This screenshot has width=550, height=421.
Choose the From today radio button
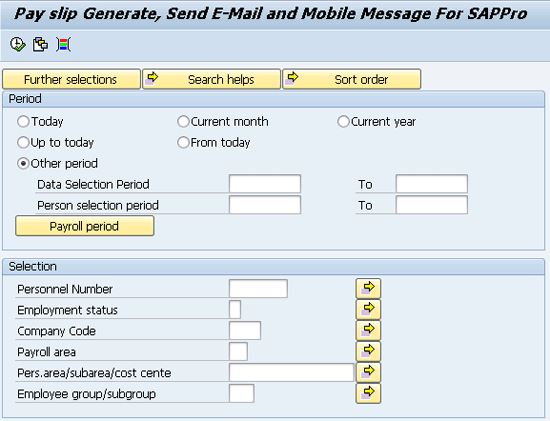point(183,143)
